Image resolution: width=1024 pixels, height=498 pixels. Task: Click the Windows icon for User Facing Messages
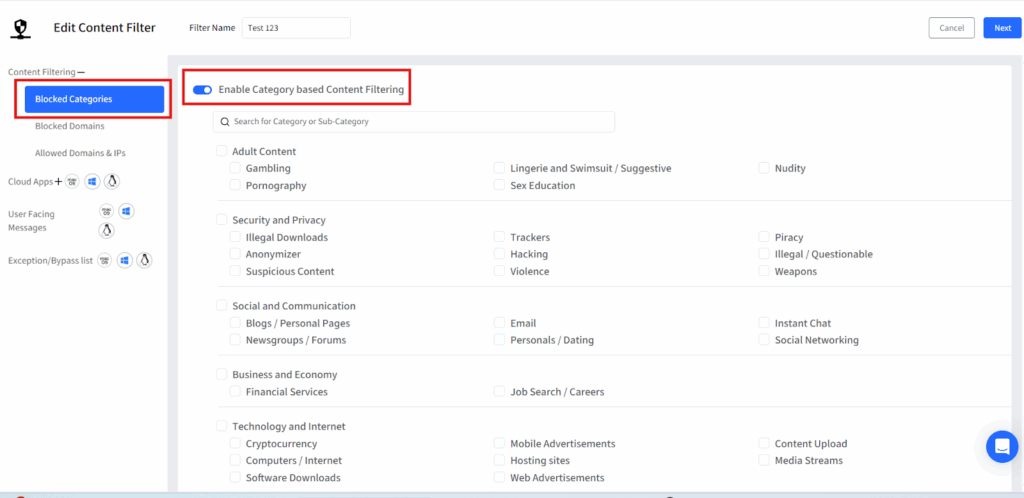126,211
